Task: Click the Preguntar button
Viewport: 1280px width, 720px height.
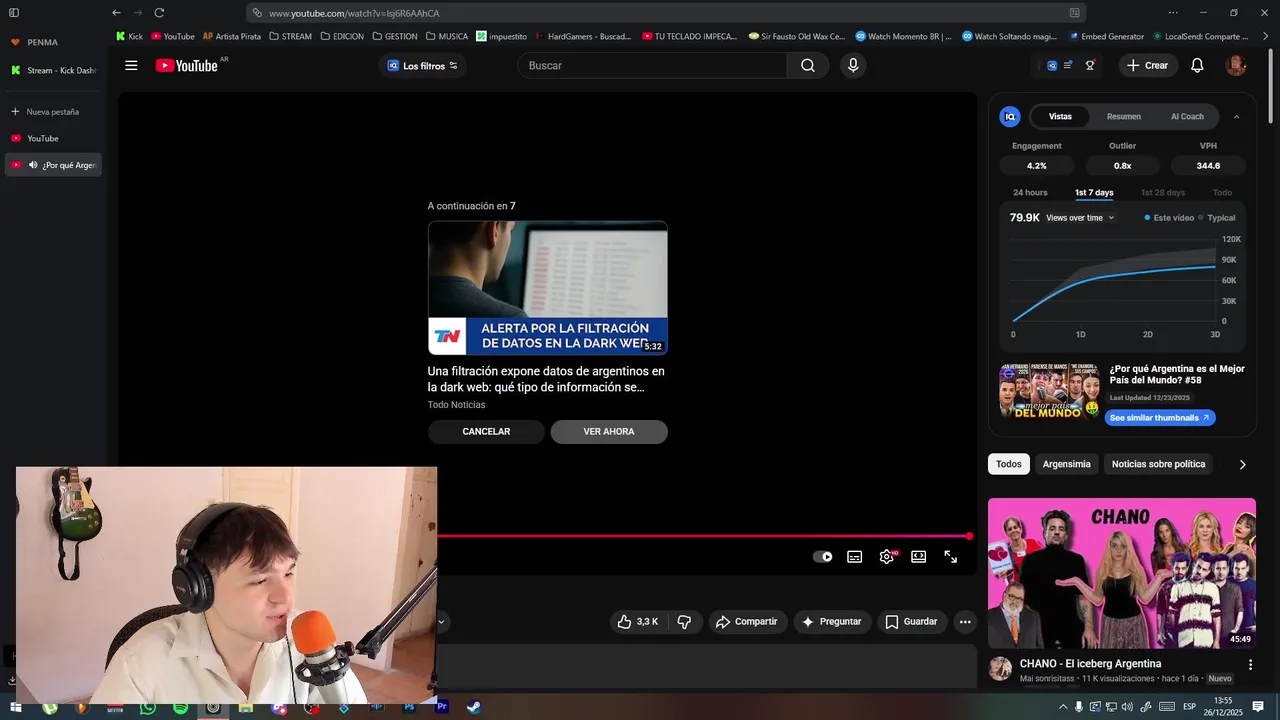Action: pyautogui.click(x=833, y=622)
